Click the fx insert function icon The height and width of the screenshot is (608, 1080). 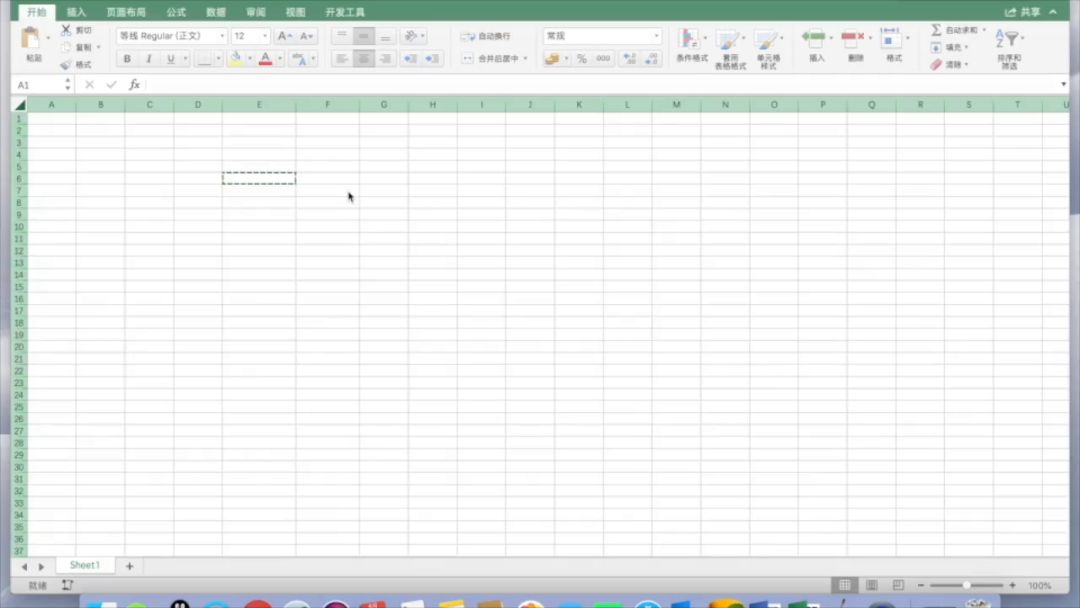[135, 85]
